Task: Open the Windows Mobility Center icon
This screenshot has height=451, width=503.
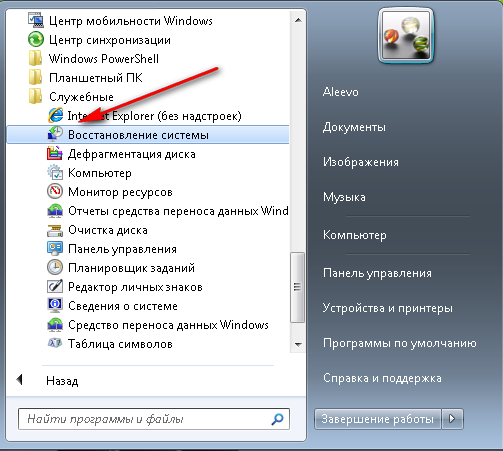Action: point(36,20)
